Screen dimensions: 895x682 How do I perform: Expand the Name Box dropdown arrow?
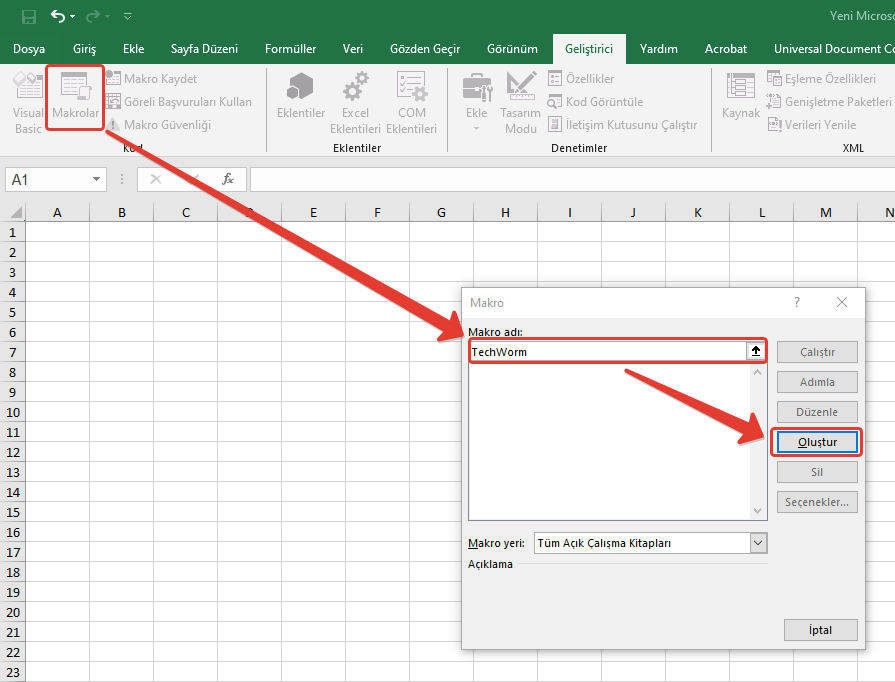click(x=97, y=179)
